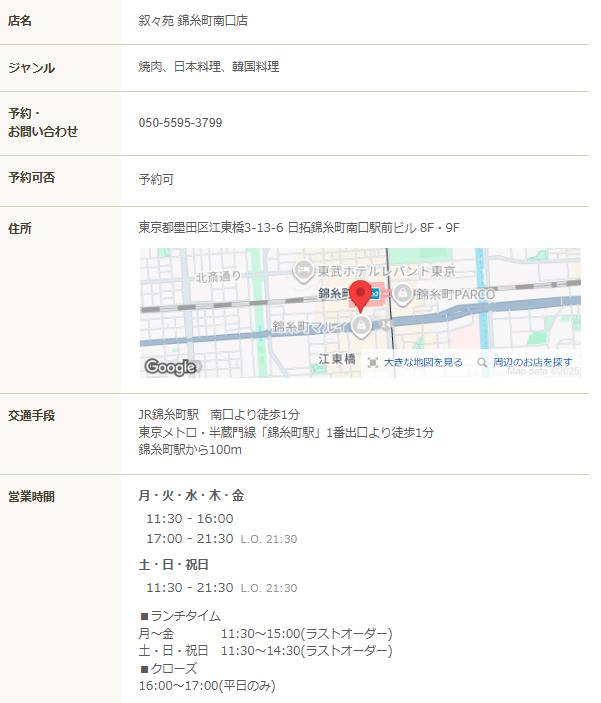Click the Google logo on the map
The image size is (601, 703).
(x=170, y=366)
